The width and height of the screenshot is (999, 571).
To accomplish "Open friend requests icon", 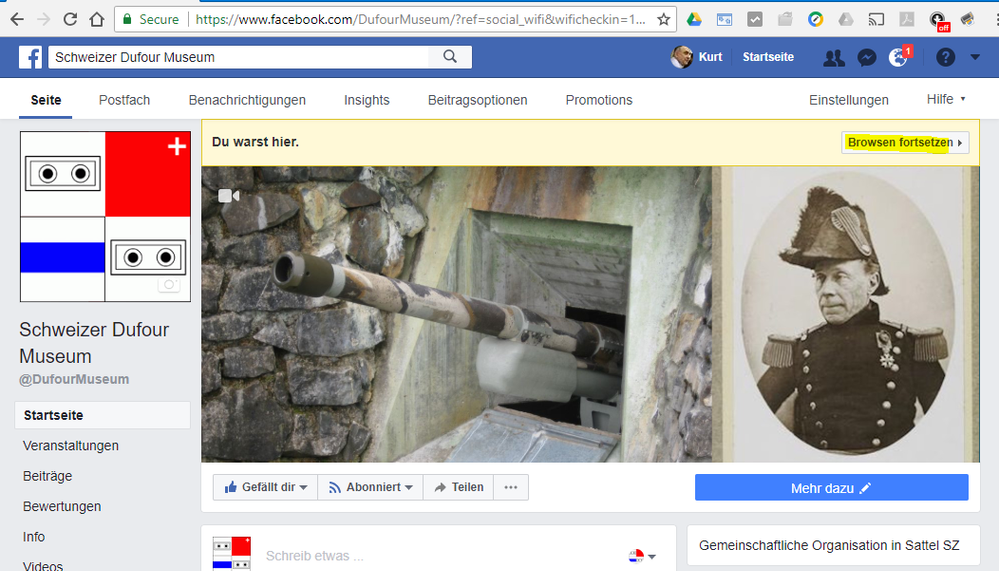I will click(x=834, y=58).
